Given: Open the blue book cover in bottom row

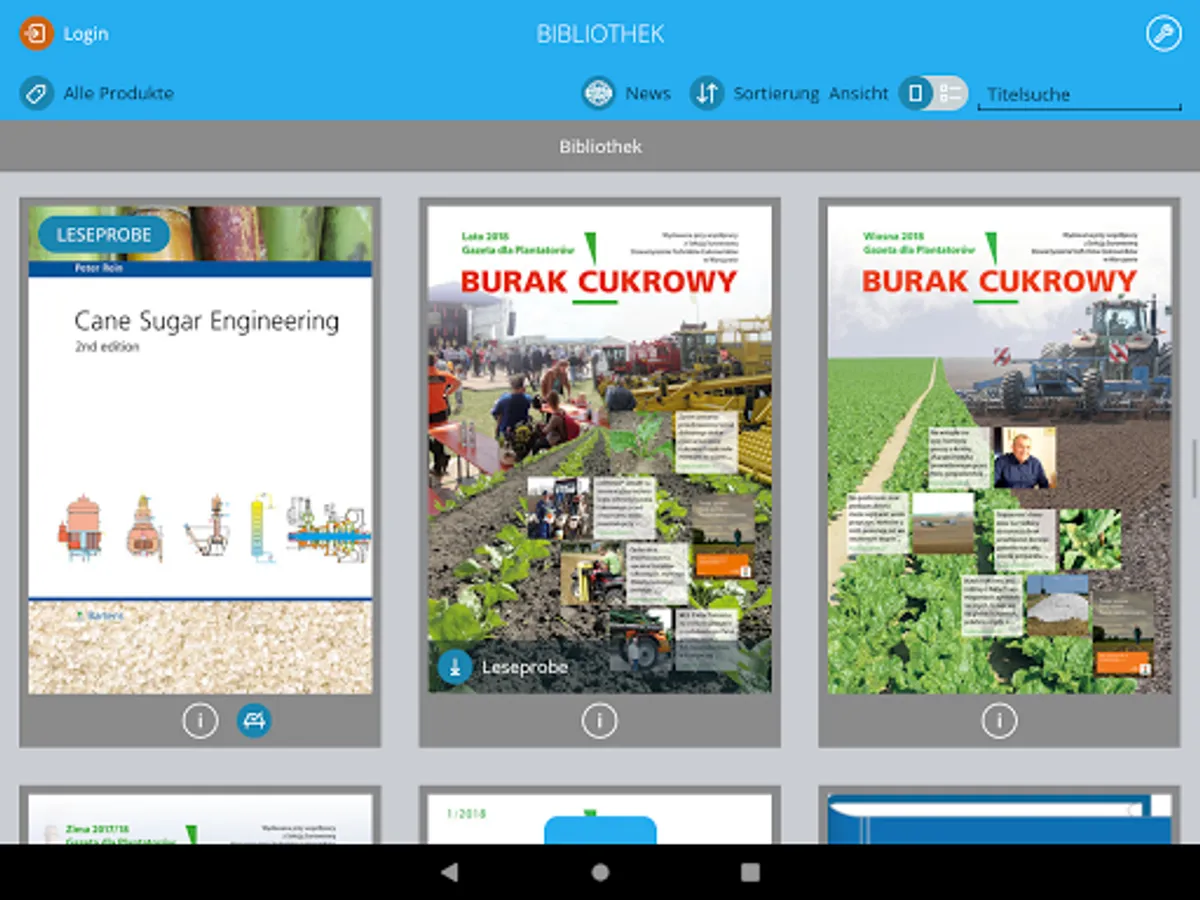Looking at the screenshot, I should (x=1000, y=819).
